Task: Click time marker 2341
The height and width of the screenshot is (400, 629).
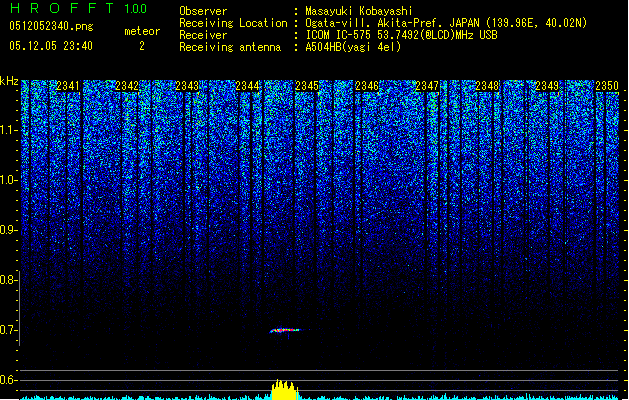Action: tap(68, 86)
